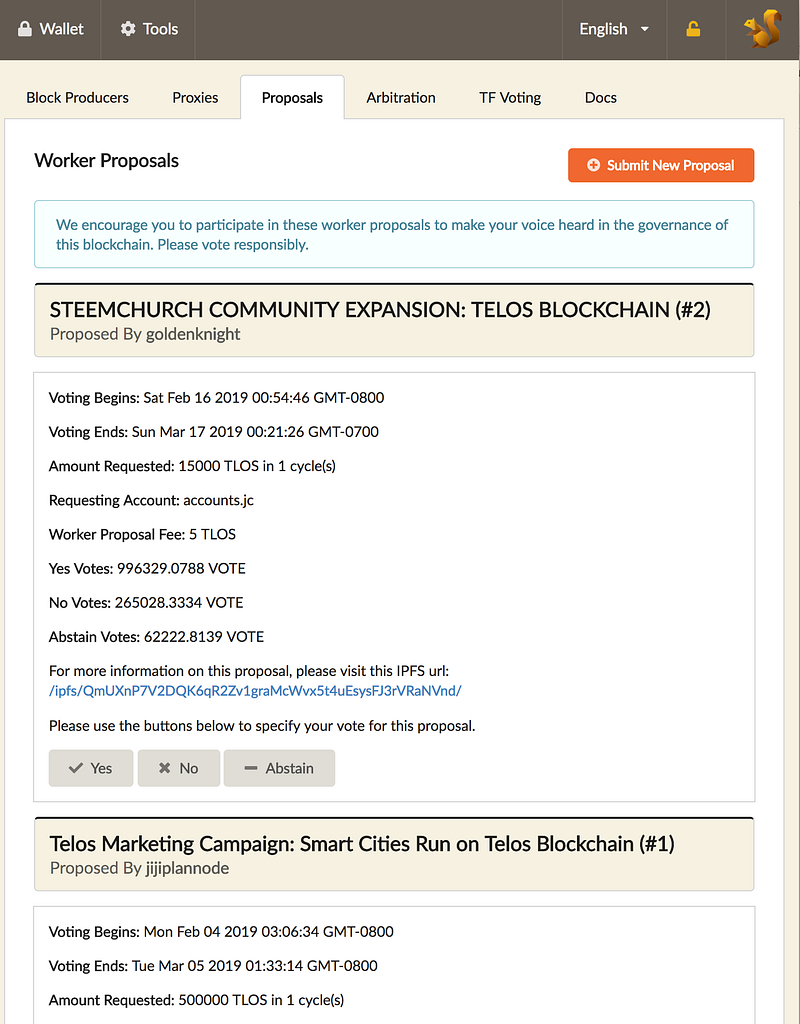Click the X icon on No button
Image resolution: width=800 pixels, height=1024 pixels.
[x=165, y=768]
